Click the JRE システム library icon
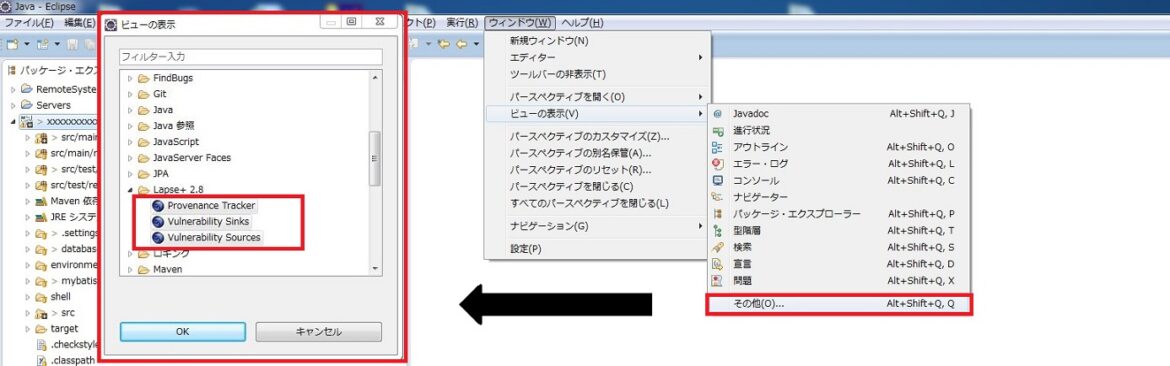Viewport: 1170px width, 366px height. tap(42, 217)
